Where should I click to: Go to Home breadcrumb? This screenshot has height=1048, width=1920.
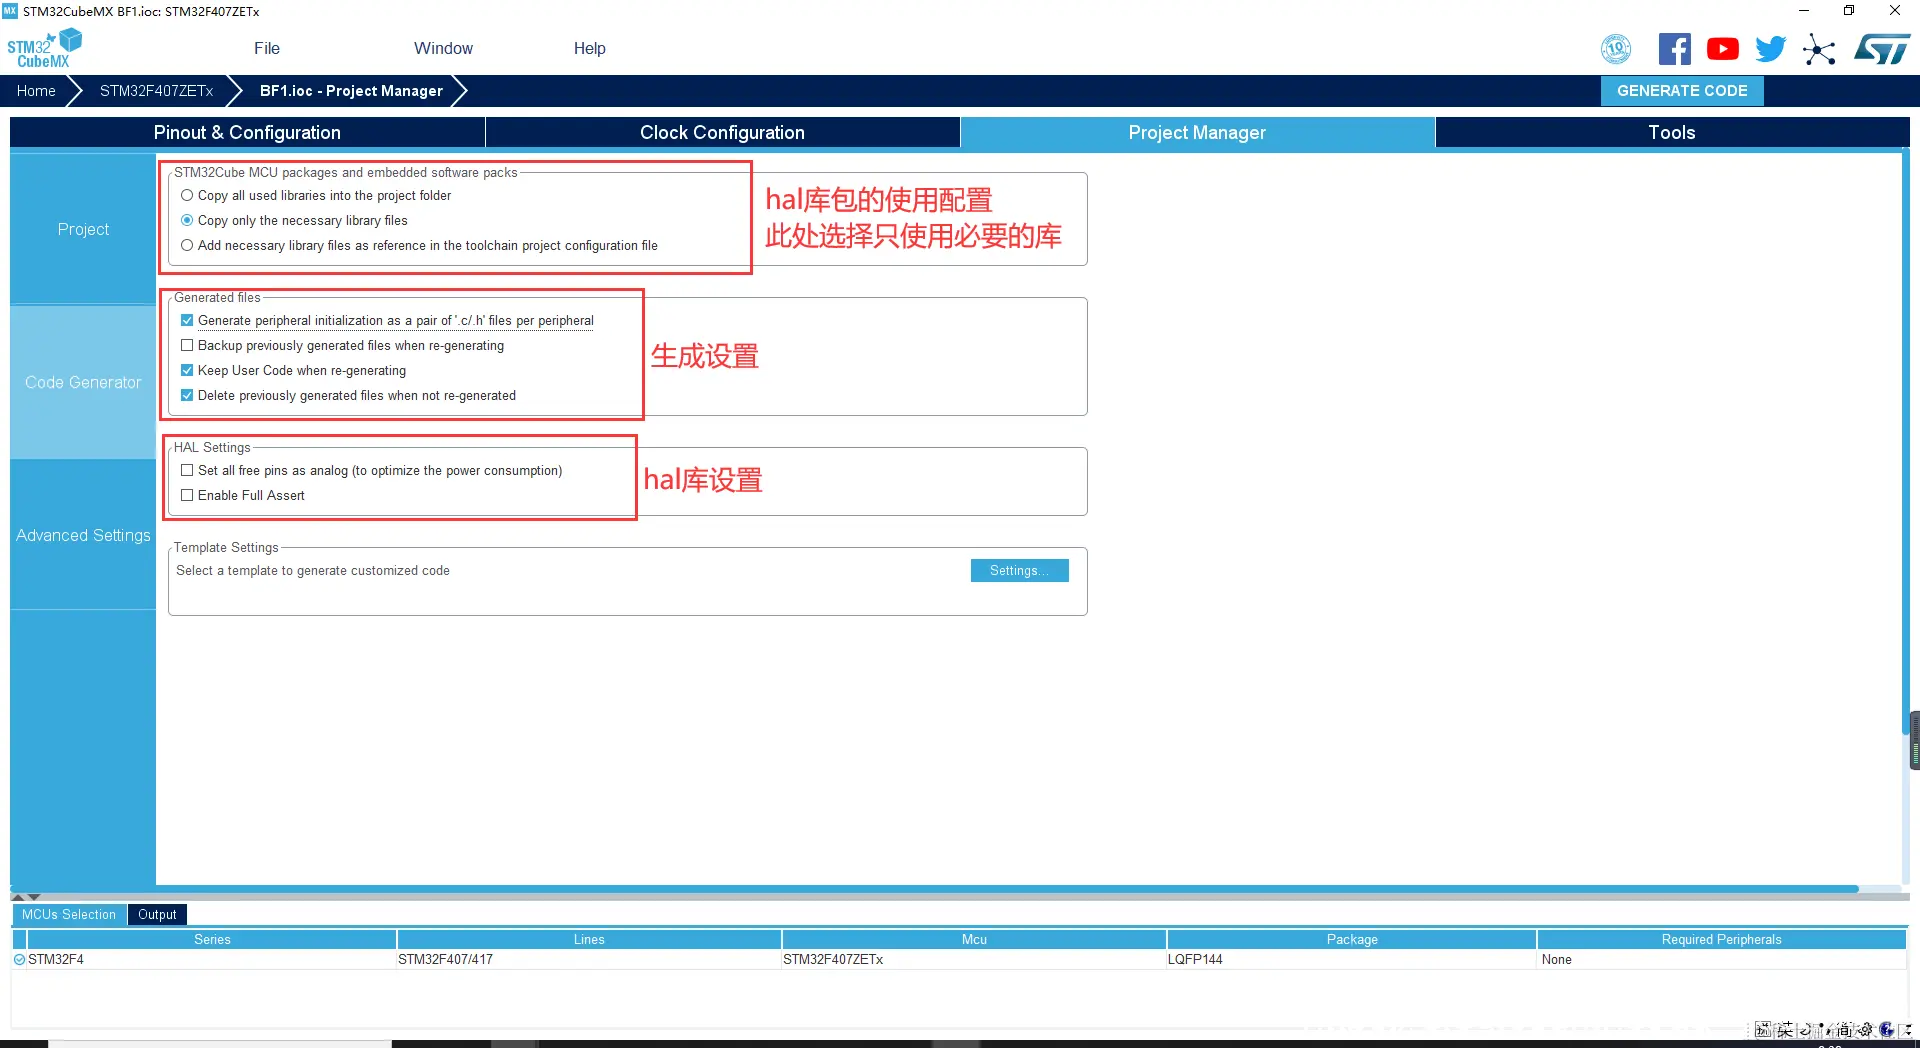coord(36,90)
